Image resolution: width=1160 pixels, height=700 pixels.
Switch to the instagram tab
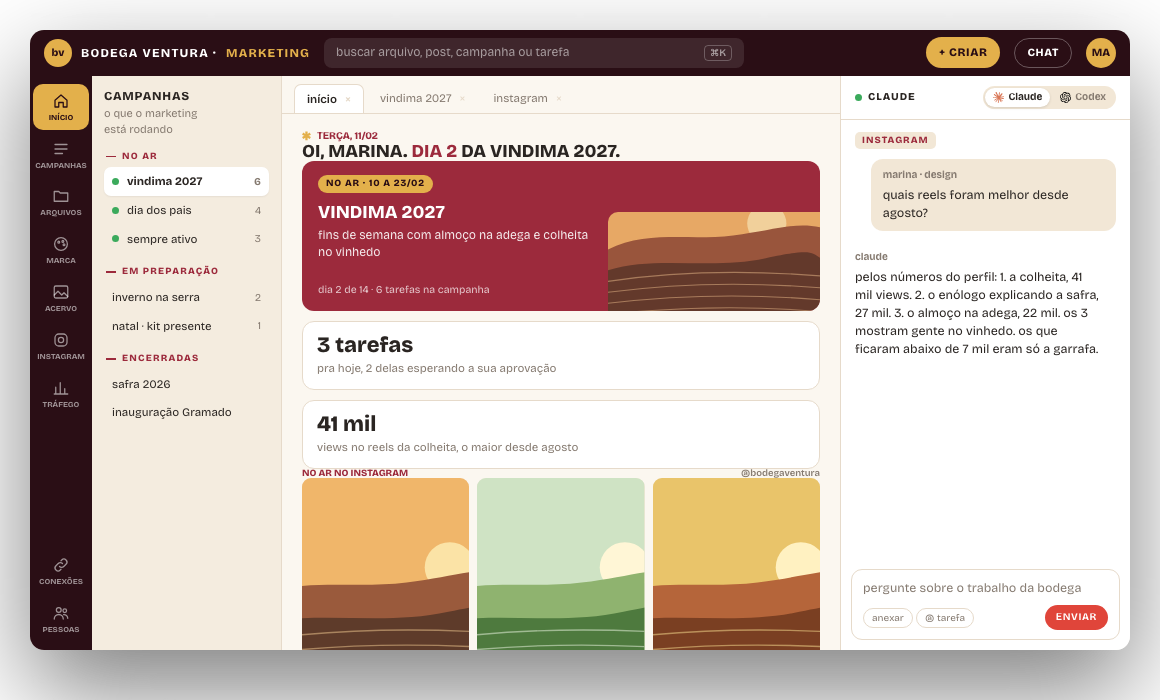tap(521, 98)
